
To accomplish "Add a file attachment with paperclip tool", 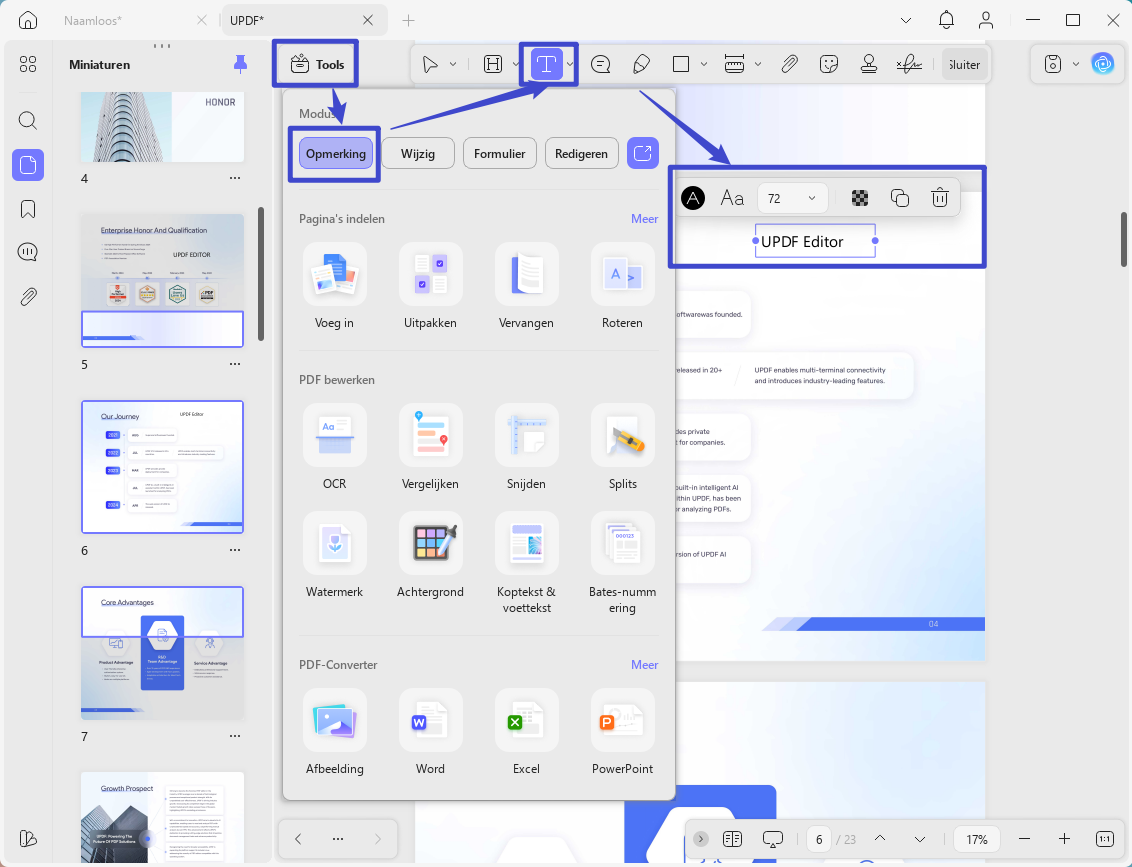I will click(x=790, y=64).
